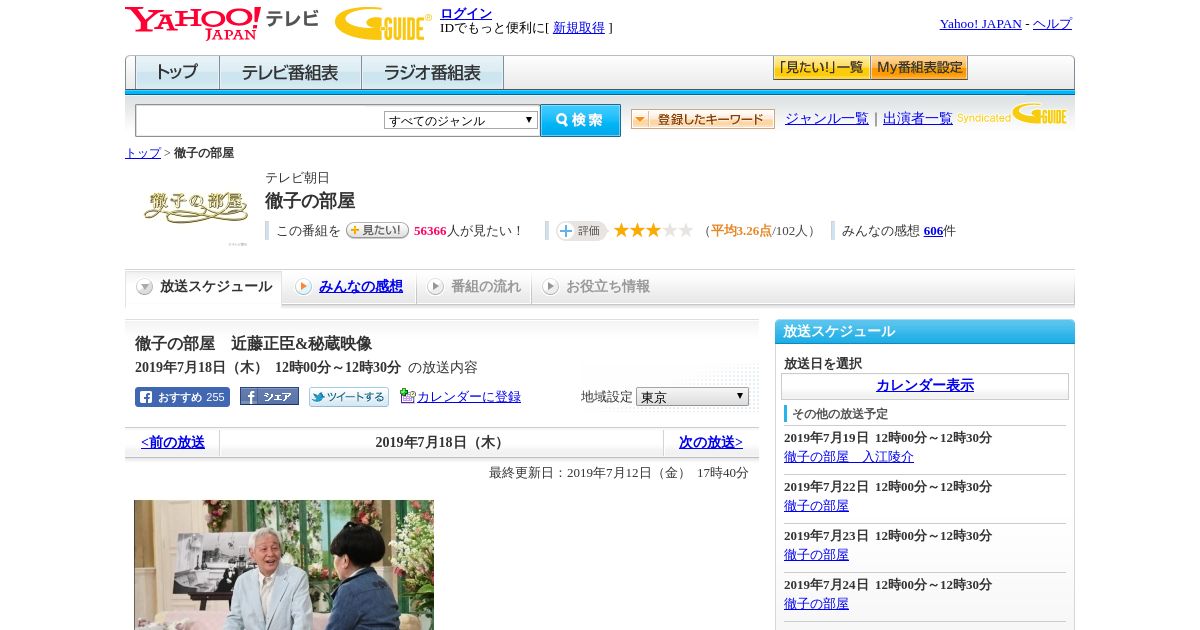Open the ヘルプ link
The height and width of the screenshot is (630, 1200).
coord(1052,24)
